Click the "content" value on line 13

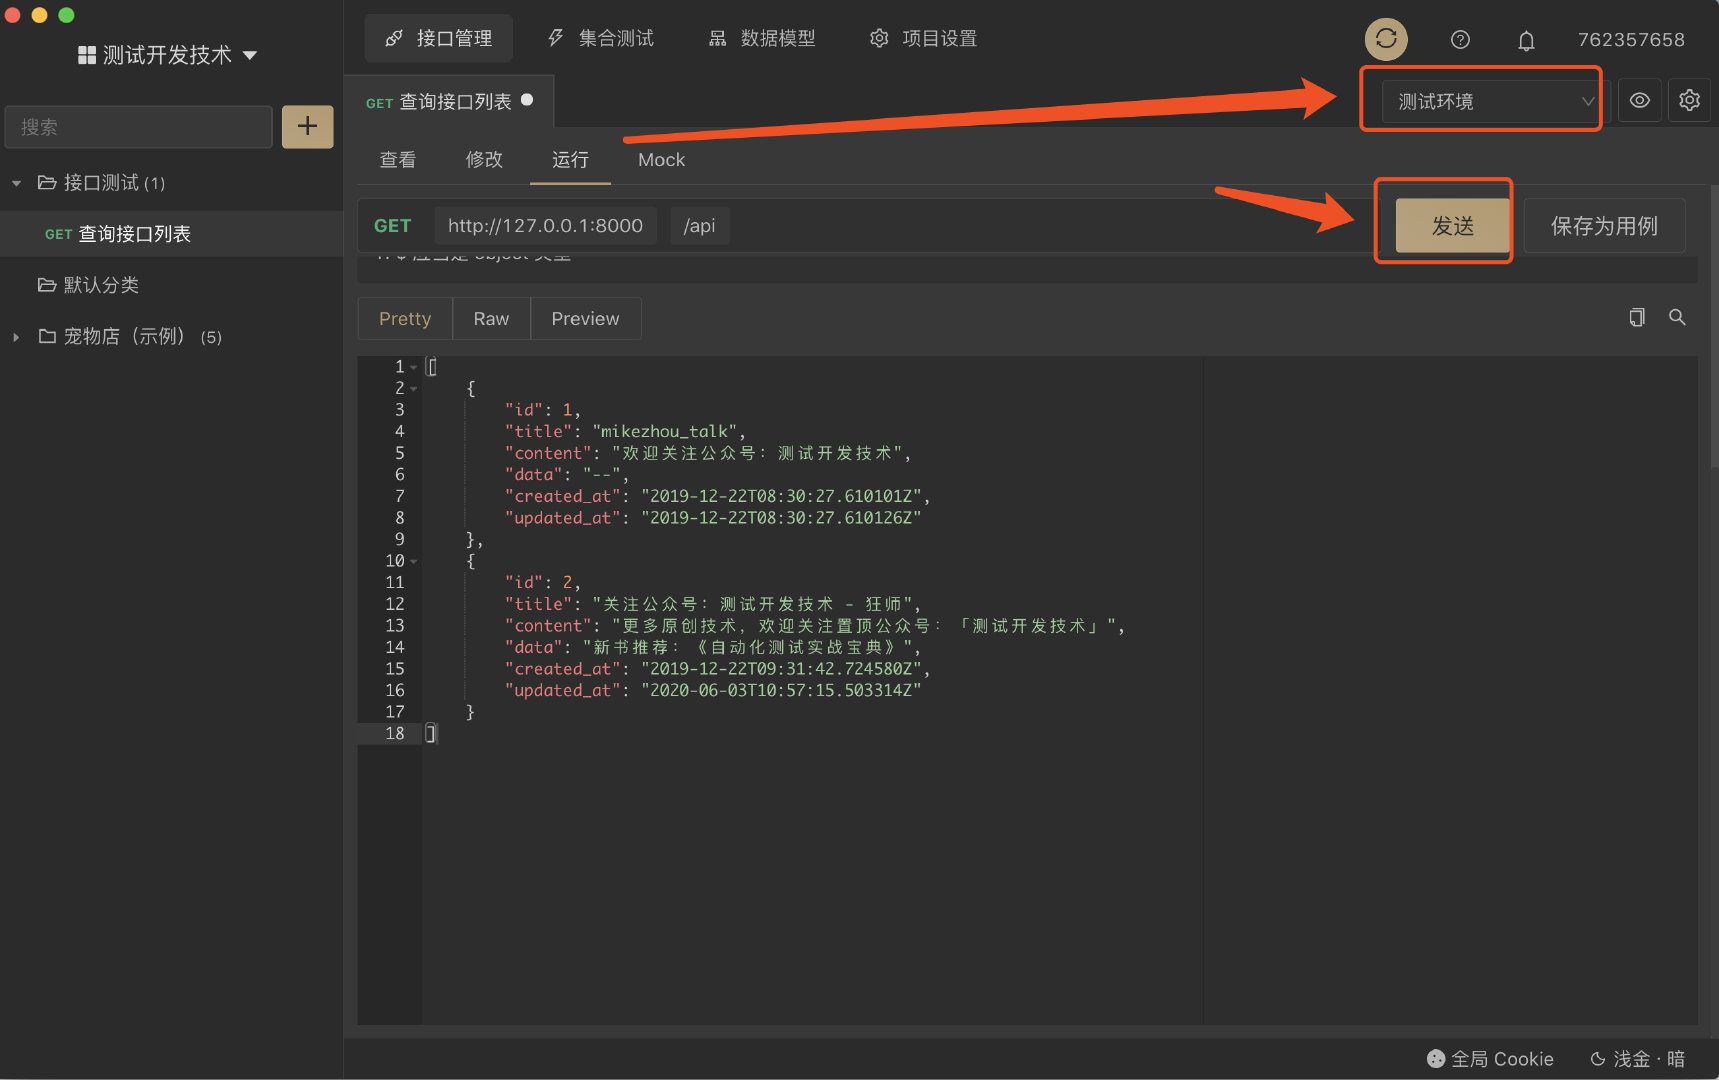pyautogui.click(x=862, y=626)
